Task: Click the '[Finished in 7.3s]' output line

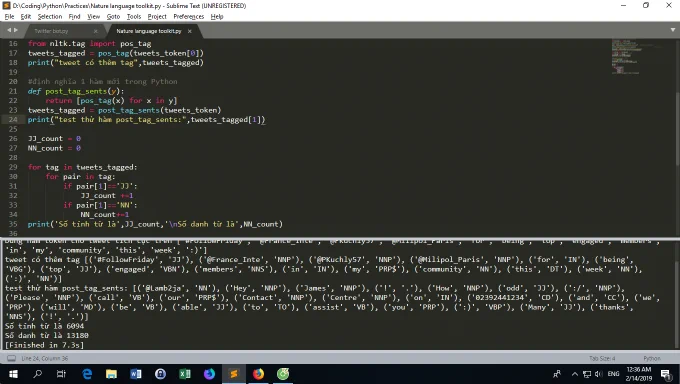Action: 44,345
